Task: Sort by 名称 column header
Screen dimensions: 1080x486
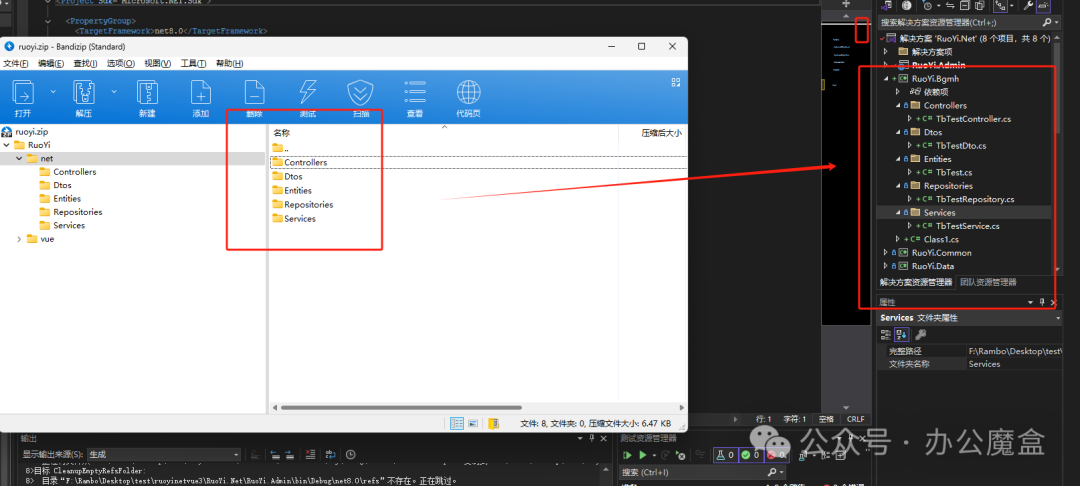Action: (x=282, y=133)
